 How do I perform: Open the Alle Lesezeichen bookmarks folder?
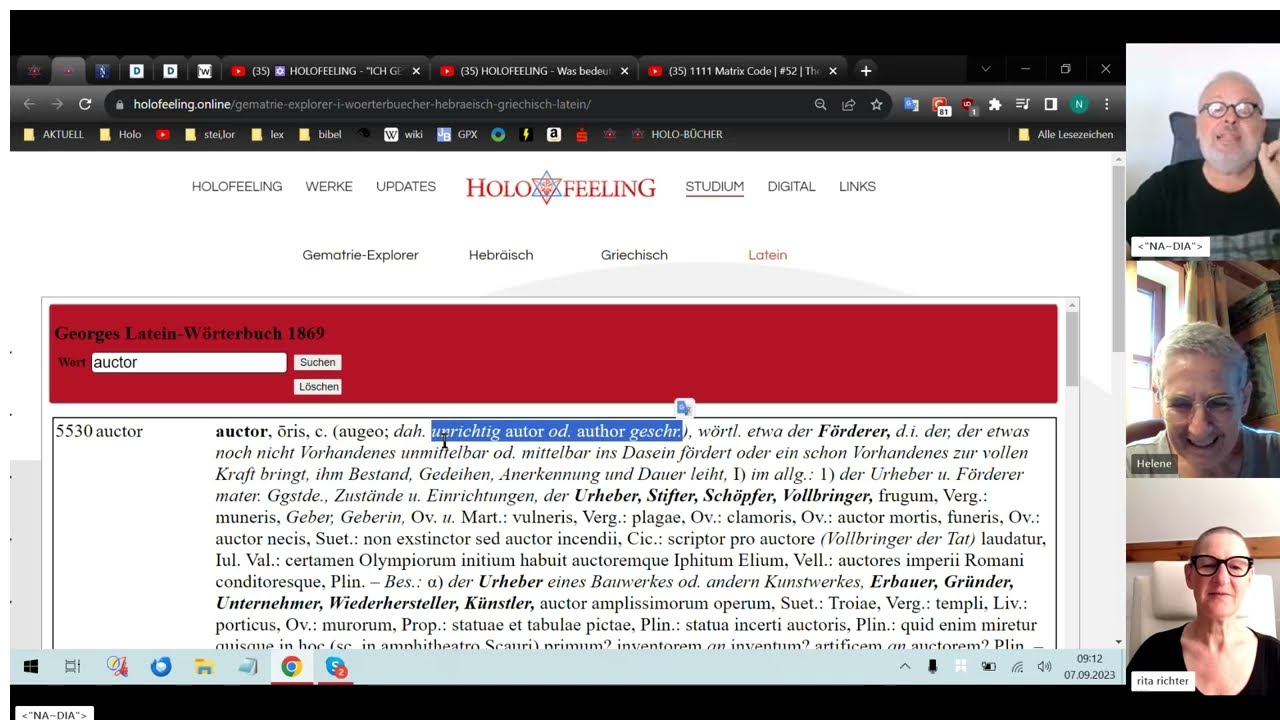[x=1065, y=134]
